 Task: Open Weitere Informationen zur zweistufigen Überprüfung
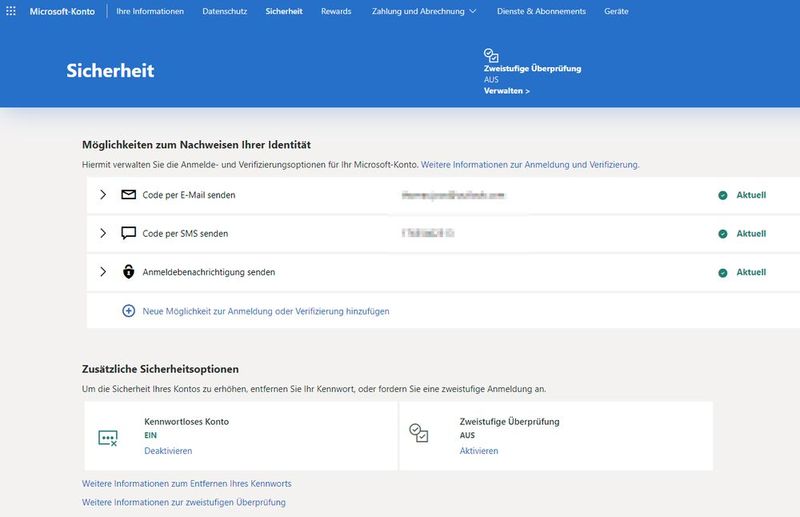184,502
